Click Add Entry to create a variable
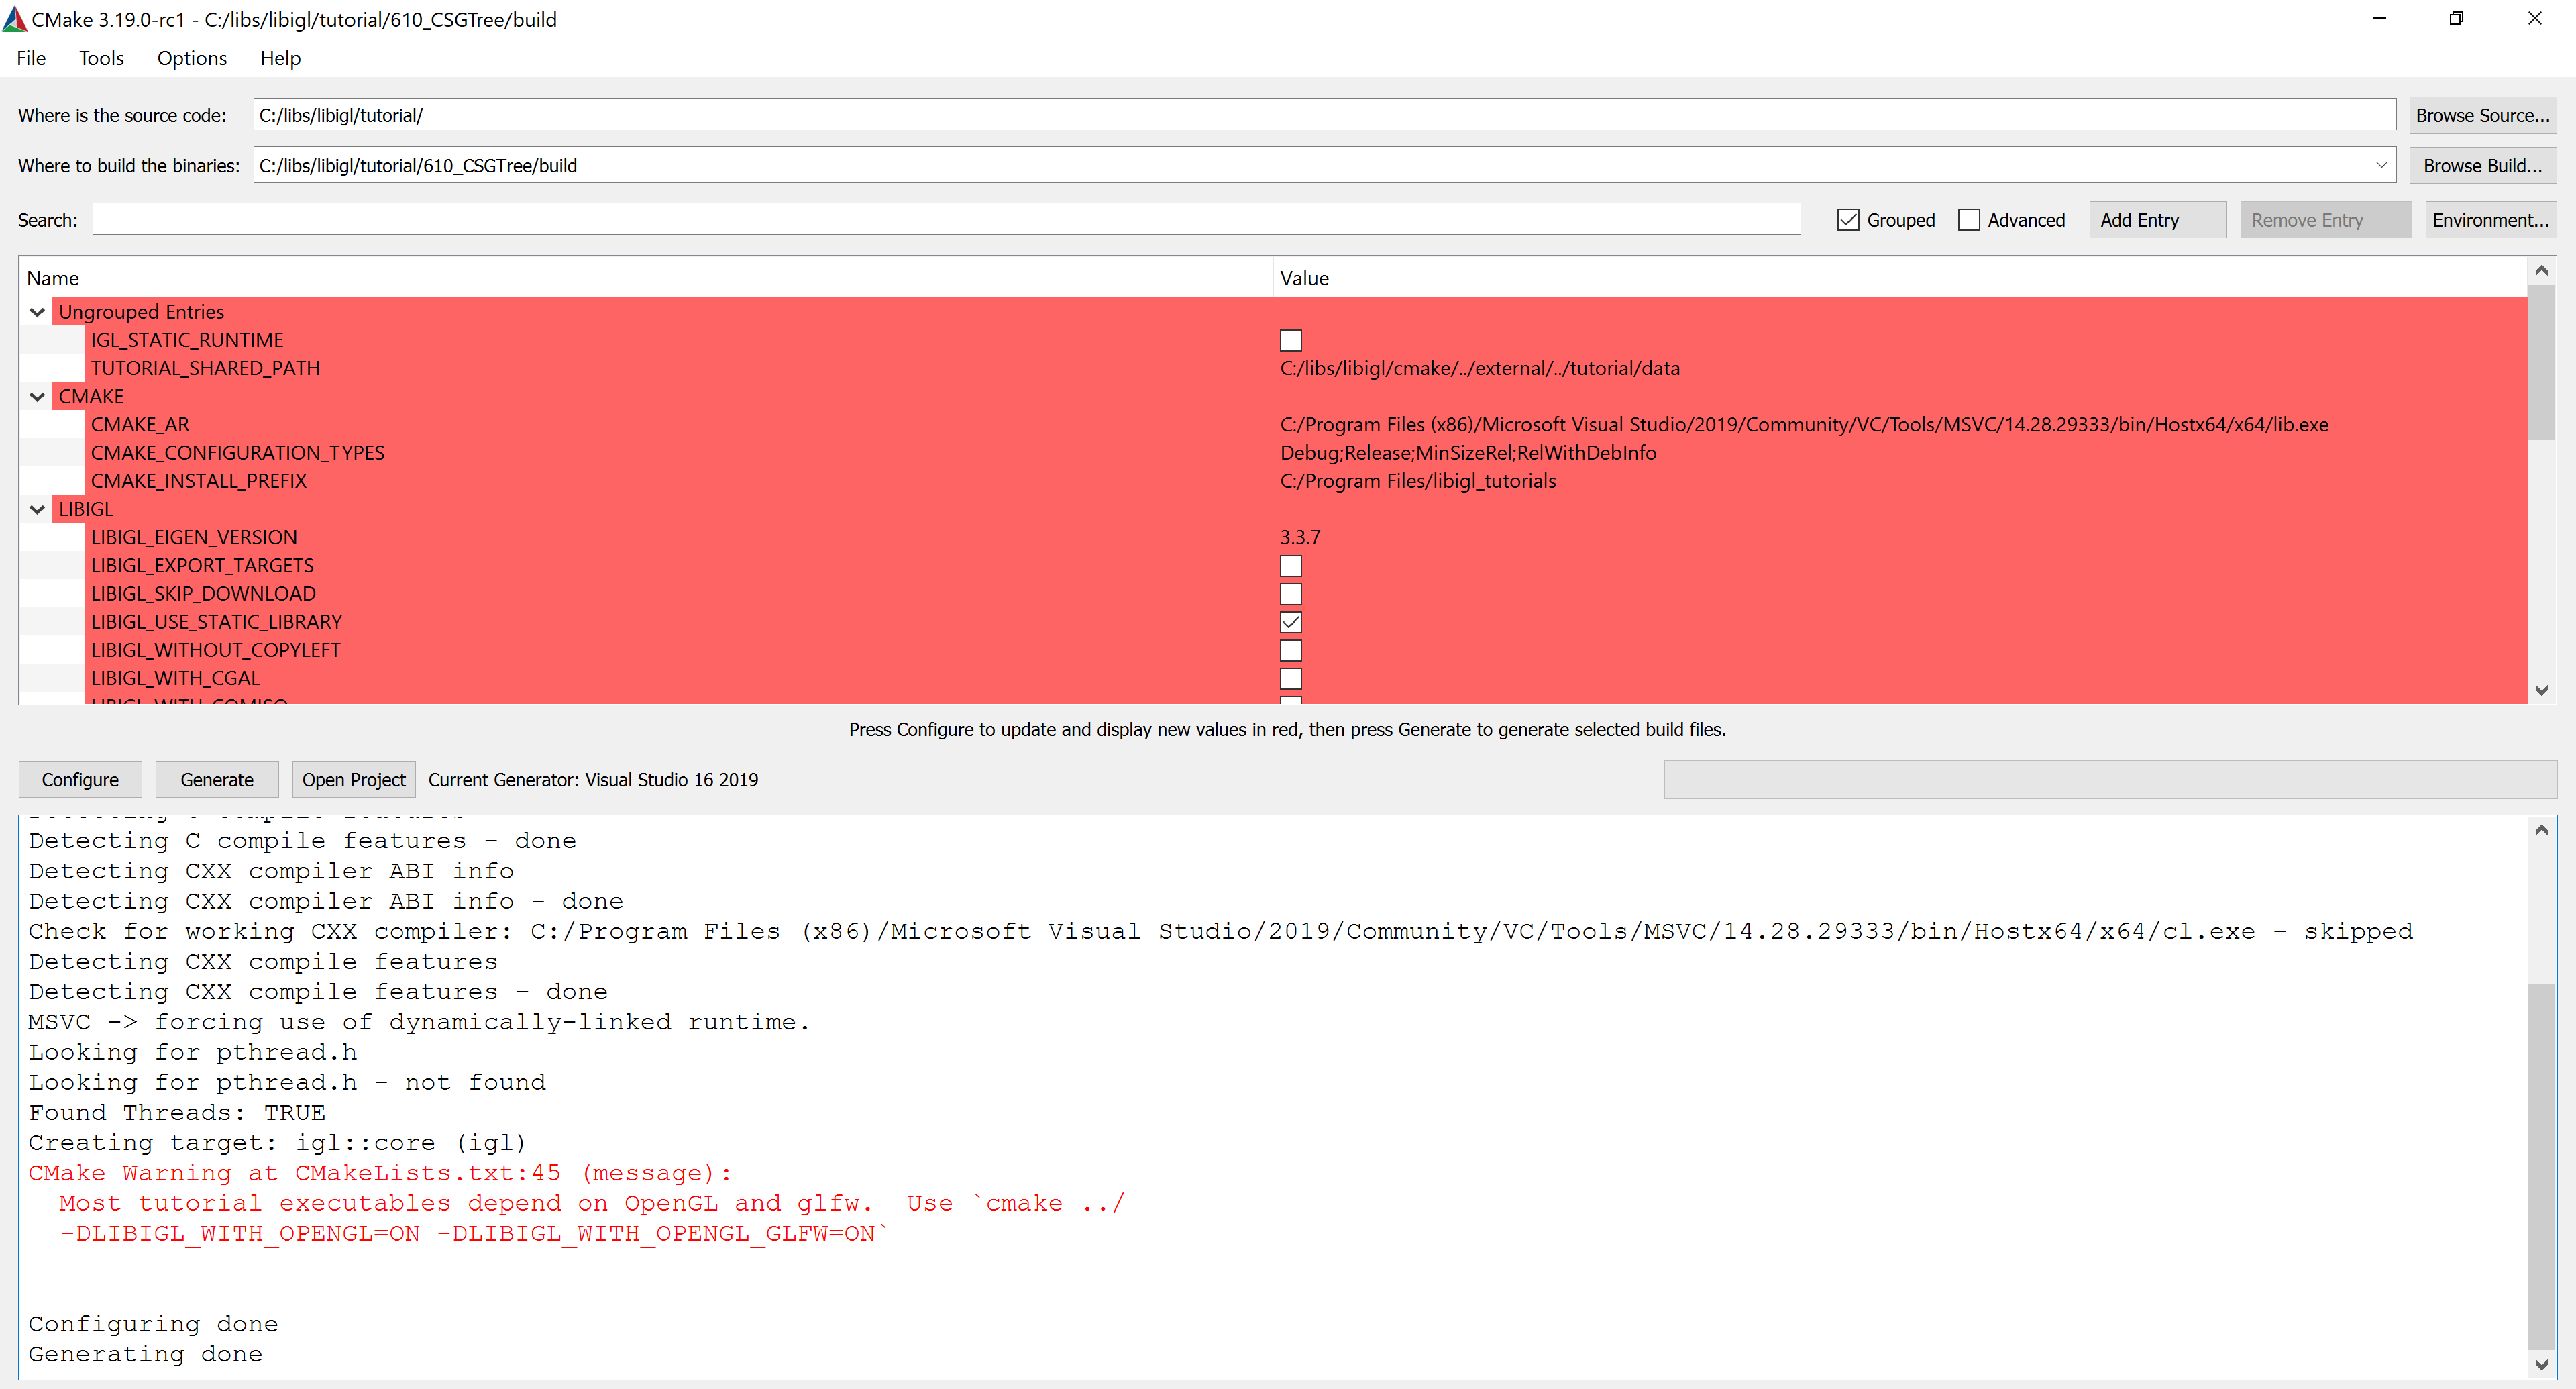The image size is (2576, 1389). [x=2157, y=219]
